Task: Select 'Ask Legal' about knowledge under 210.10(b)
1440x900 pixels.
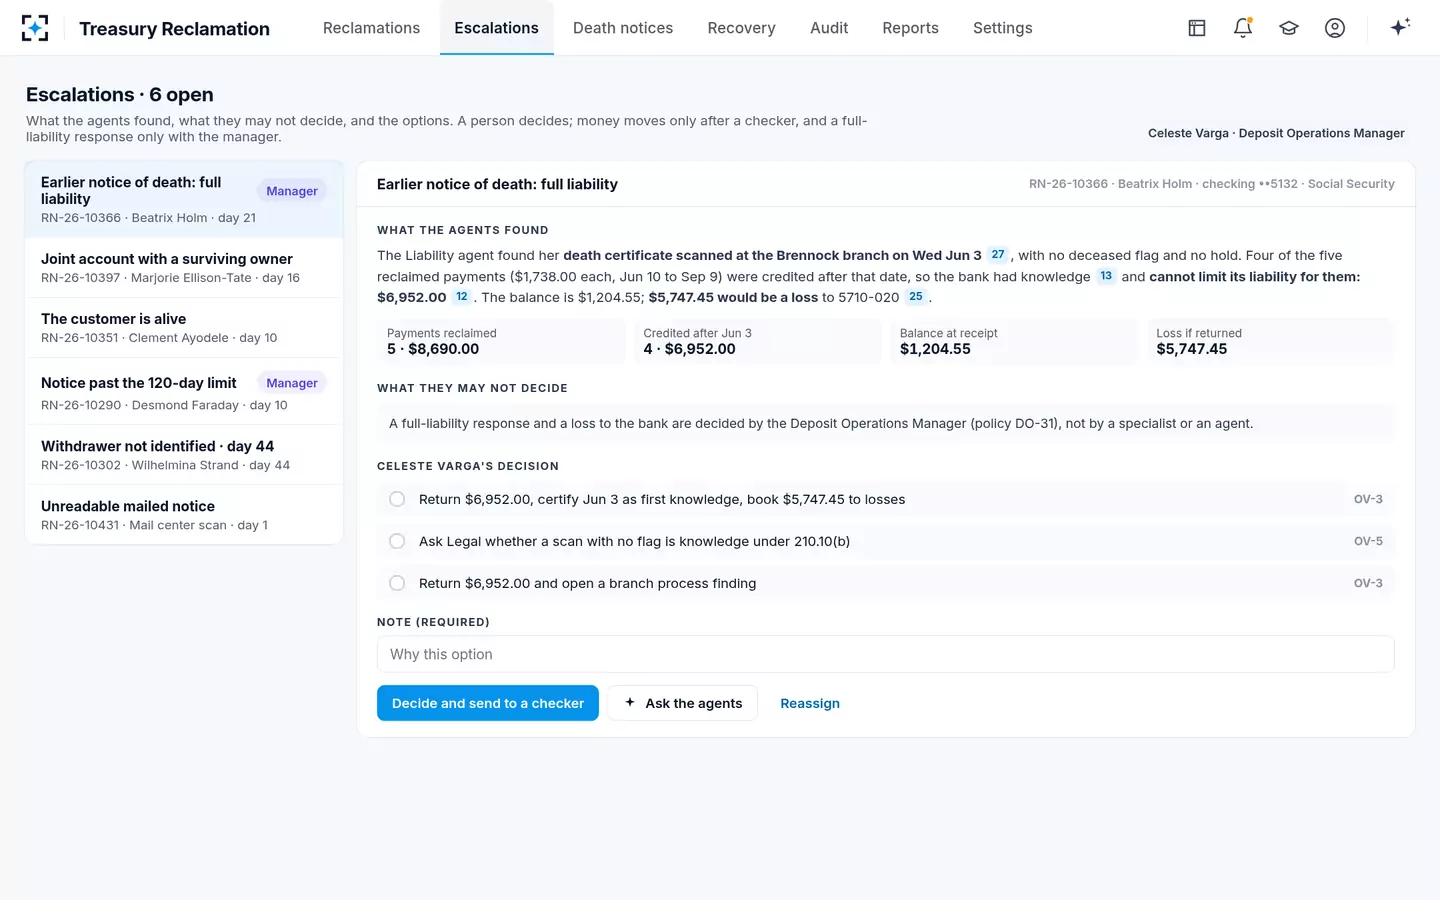Action: tap(885, 541)
